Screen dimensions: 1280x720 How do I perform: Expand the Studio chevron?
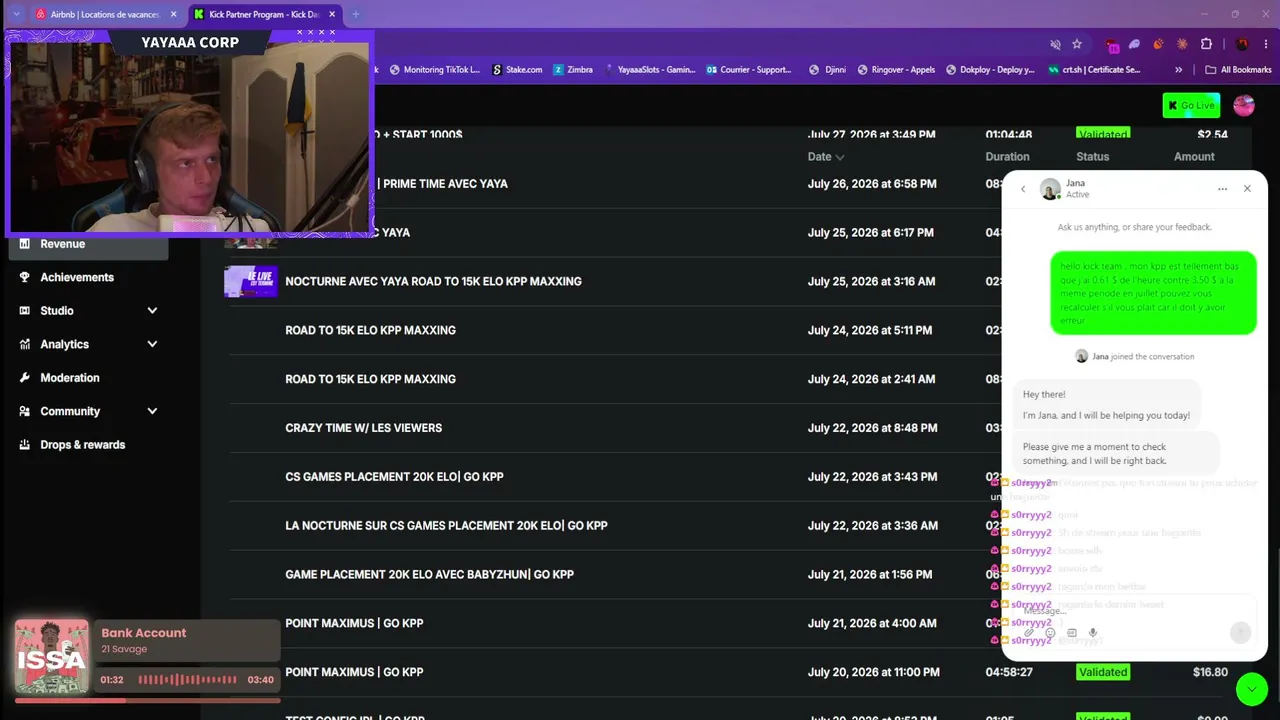[x=152, y=311]
